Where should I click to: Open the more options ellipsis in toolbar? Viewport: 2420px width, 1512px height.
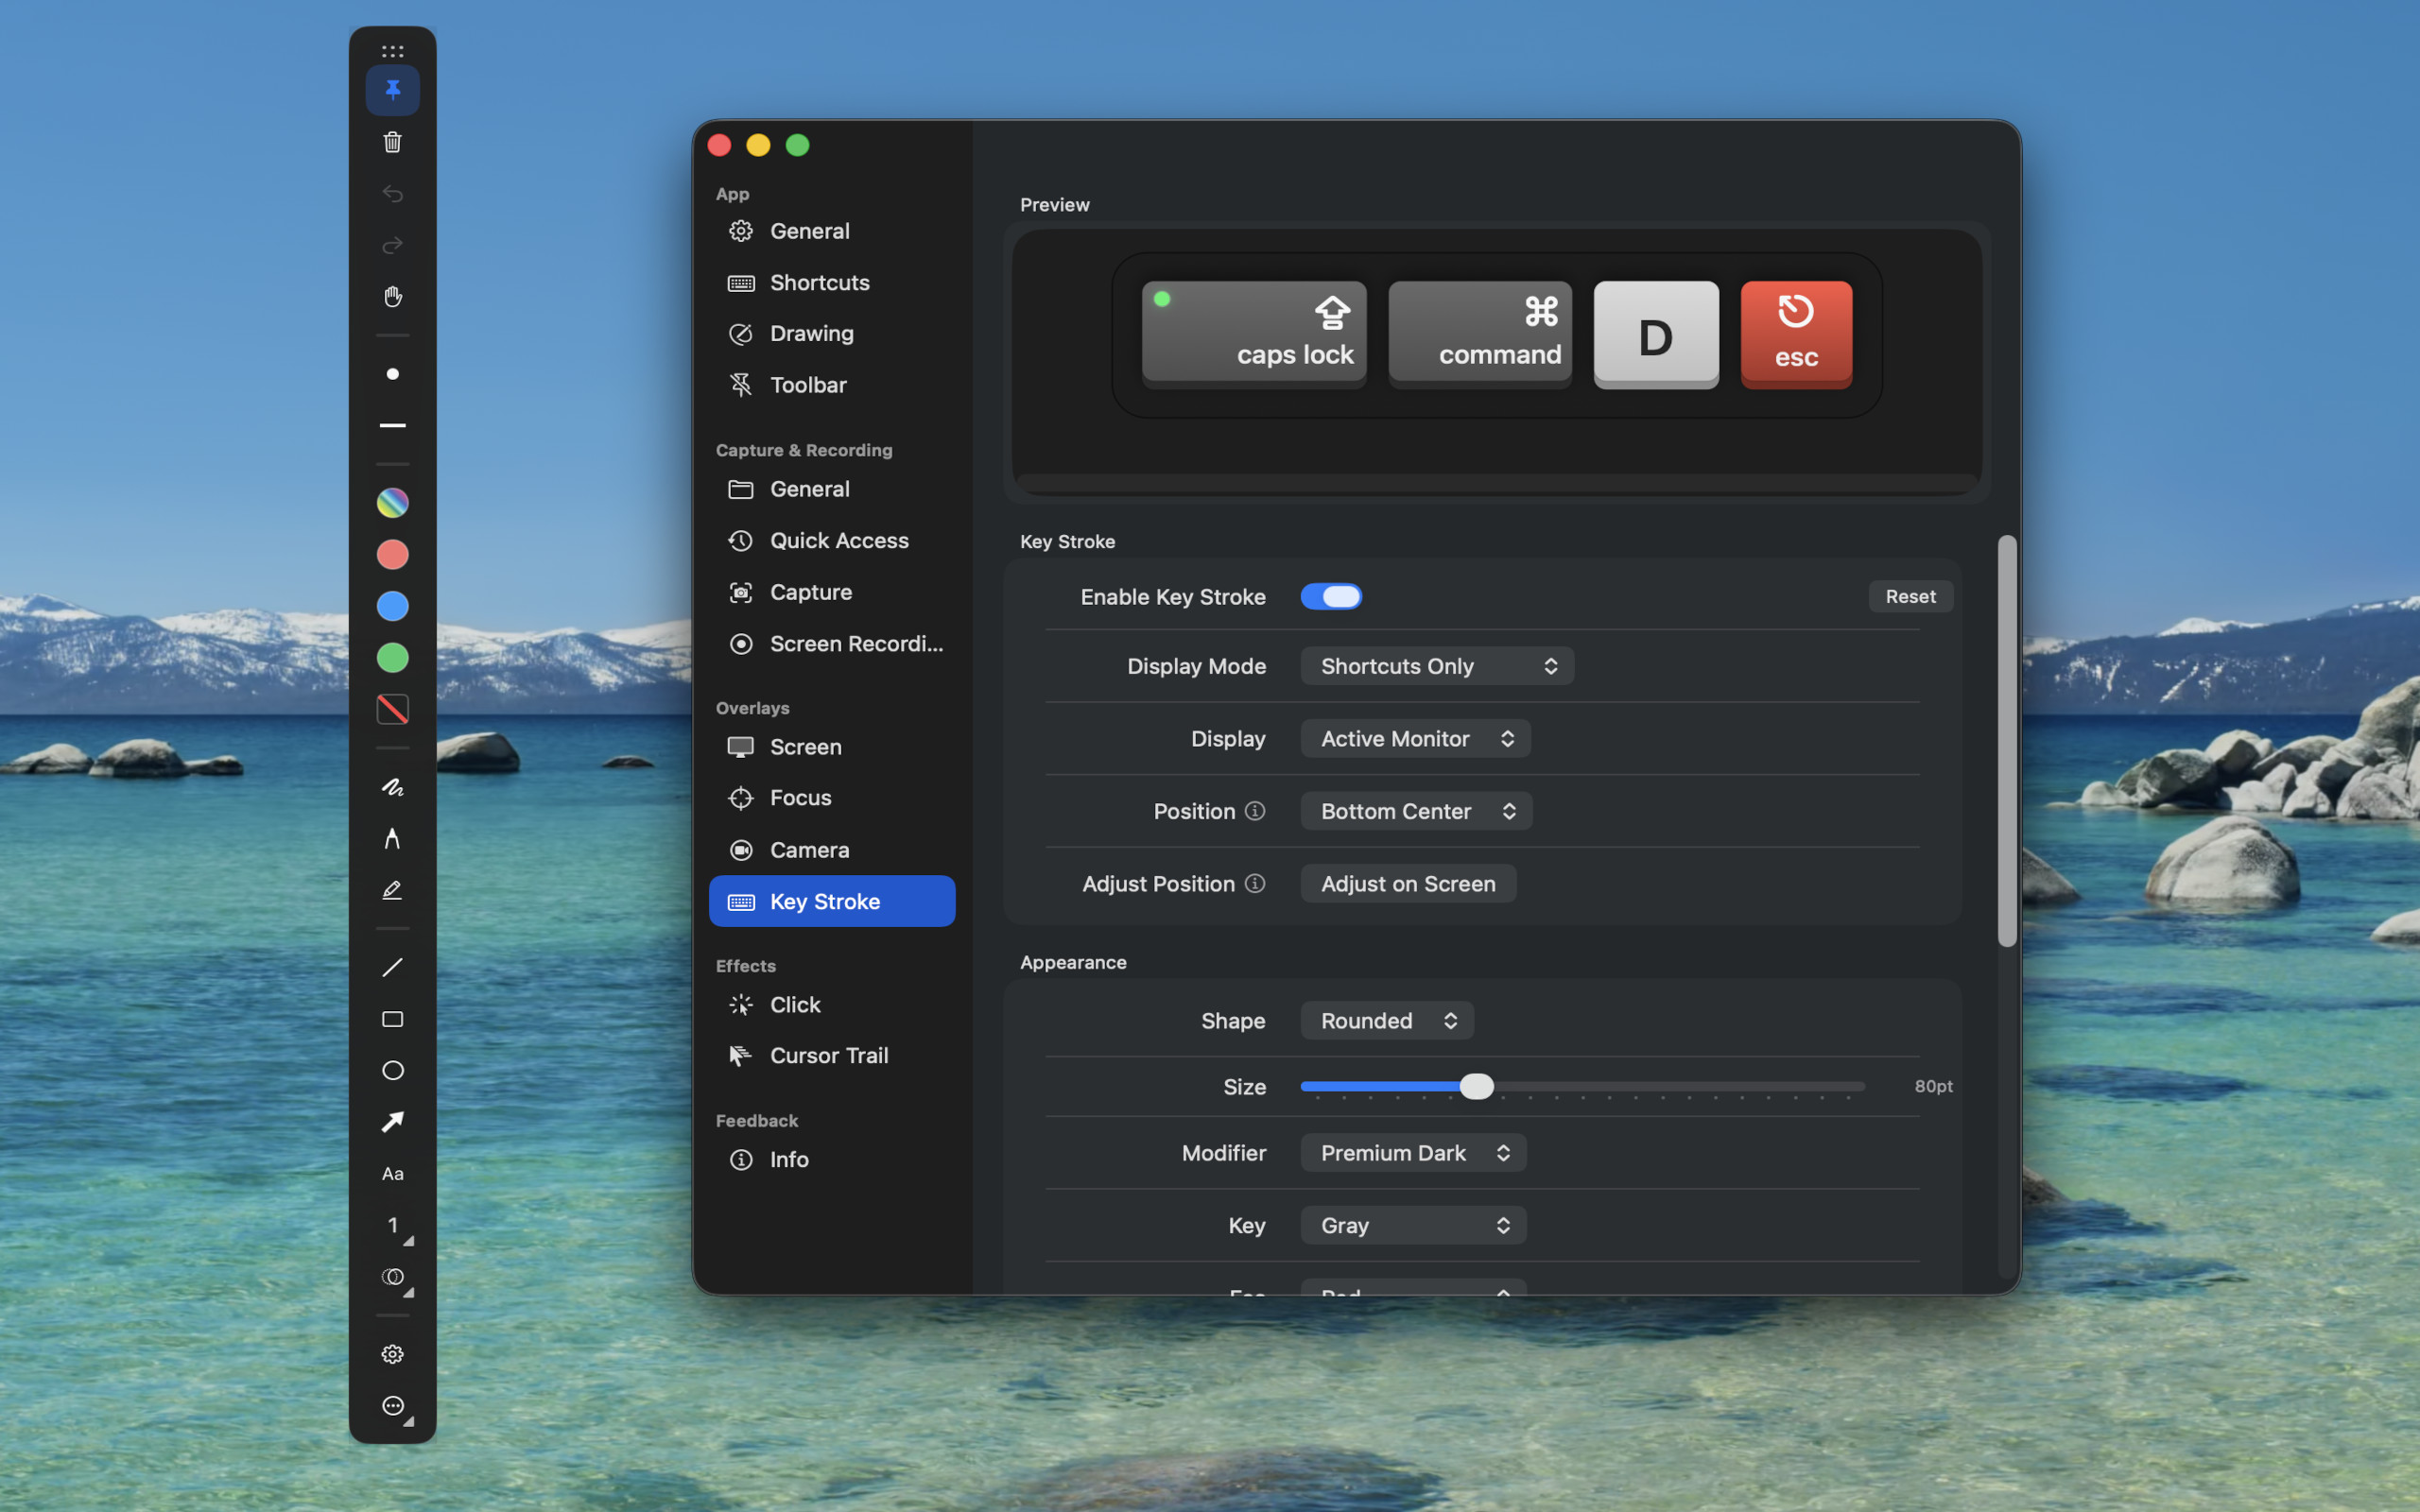(392, 1406)
